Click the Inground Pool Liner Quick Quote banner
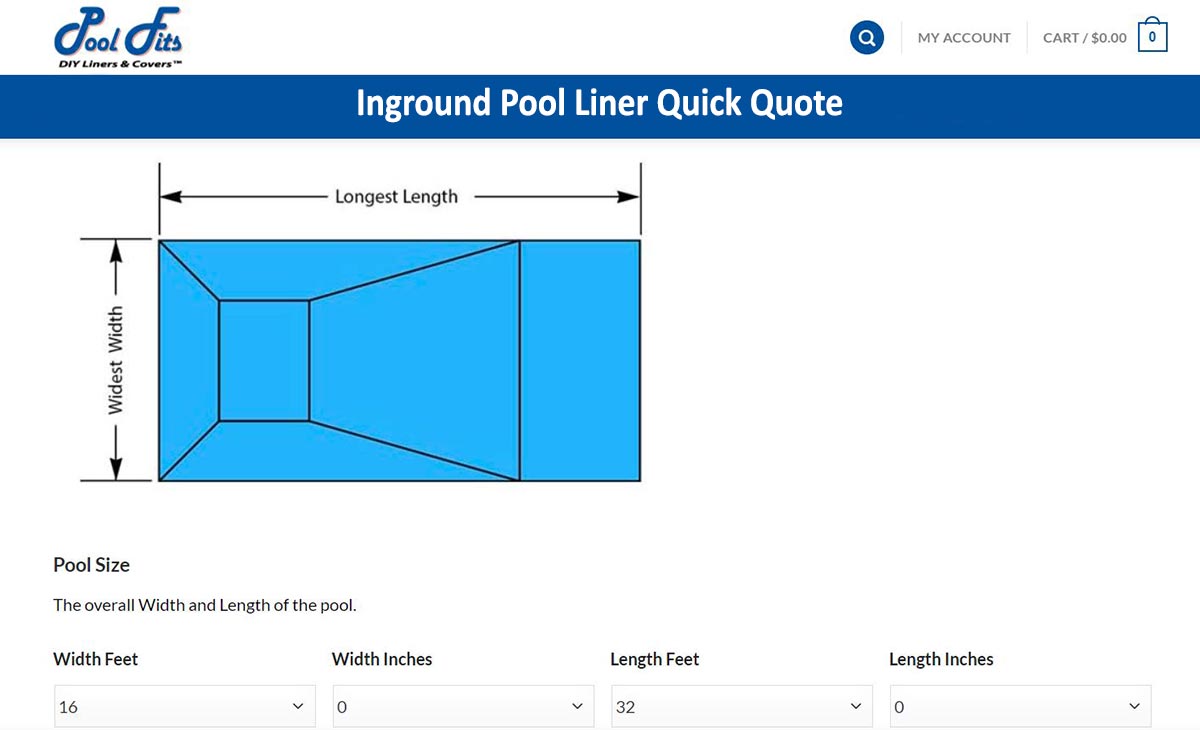The image size is (1200, 730). (600, 104)
